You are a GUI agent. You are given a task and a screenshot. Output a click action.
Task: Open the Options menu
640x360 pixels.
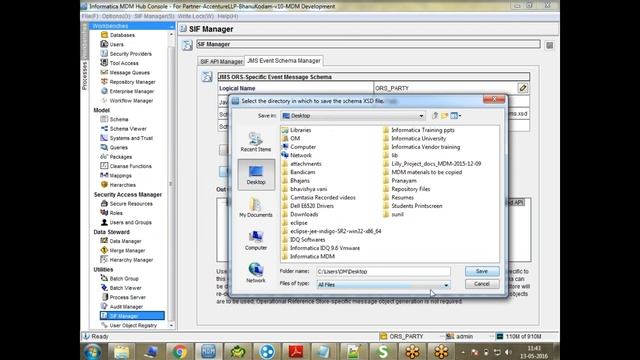tap(116, 16)
